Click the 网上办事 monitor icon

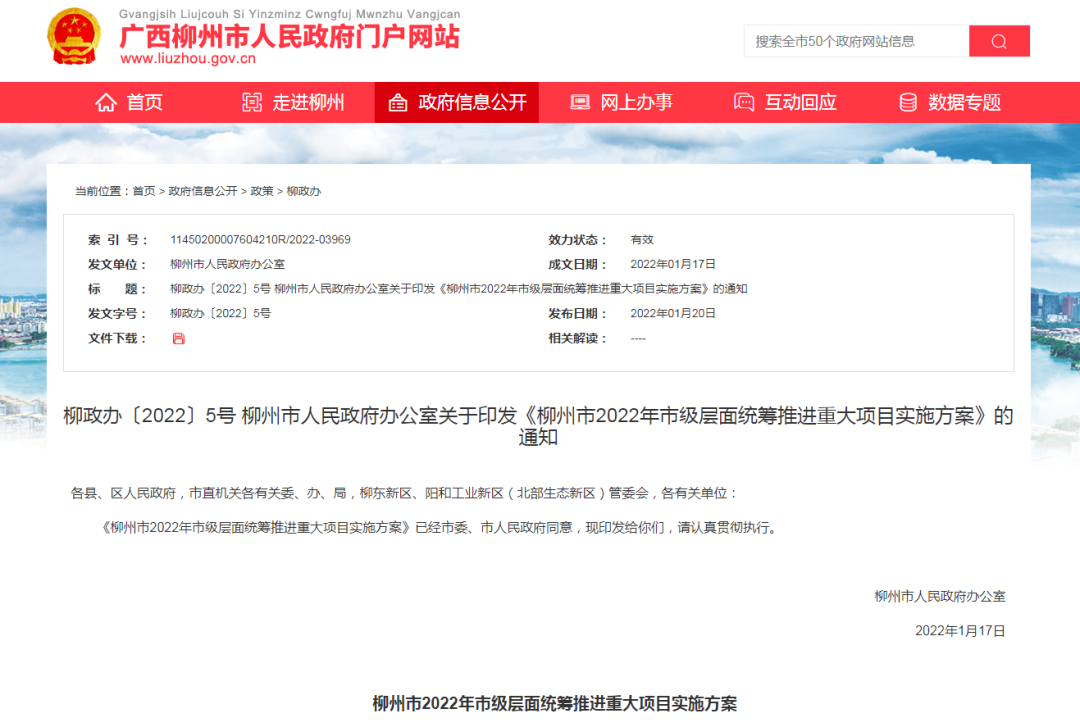[579, 102]
